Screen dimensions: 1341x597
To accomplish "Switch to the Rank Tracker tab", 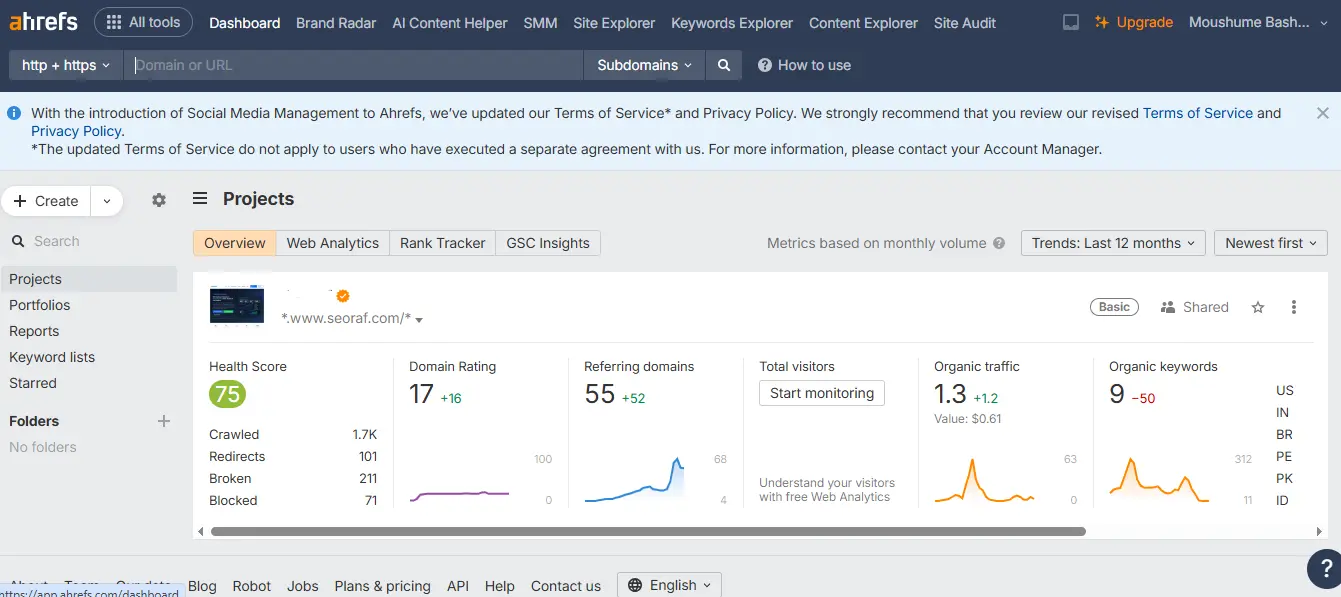I will click(443, 243).
